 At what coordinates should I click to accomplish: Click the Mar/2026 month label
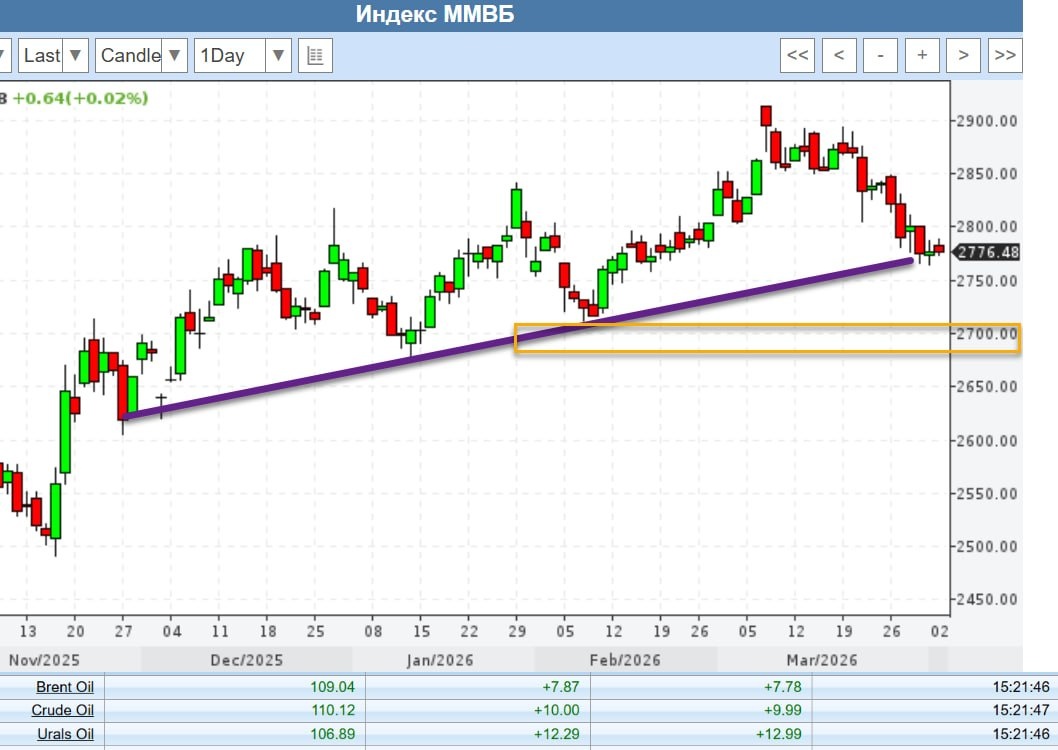[x=822, y=660]
